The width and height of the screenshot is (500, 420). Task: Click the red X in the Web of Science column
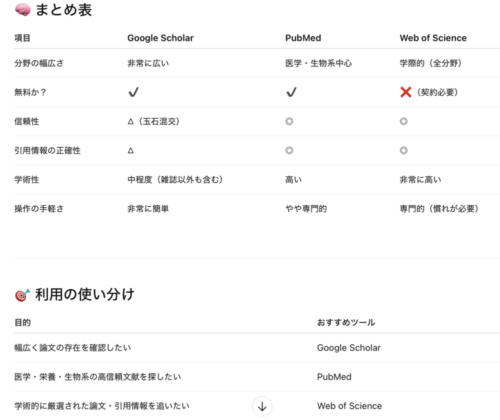tap(406, 92)
